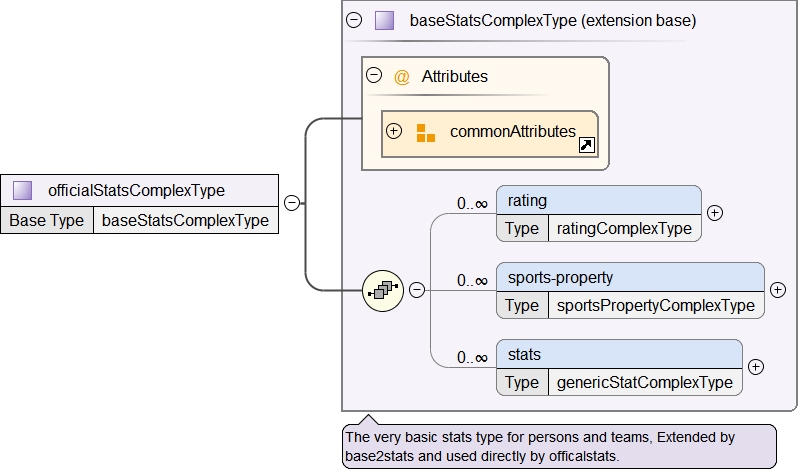Image resolution: width=799 pixels, height=472 pixels.
Task: Click the genericStatComplexType type link
Action: 645,382
